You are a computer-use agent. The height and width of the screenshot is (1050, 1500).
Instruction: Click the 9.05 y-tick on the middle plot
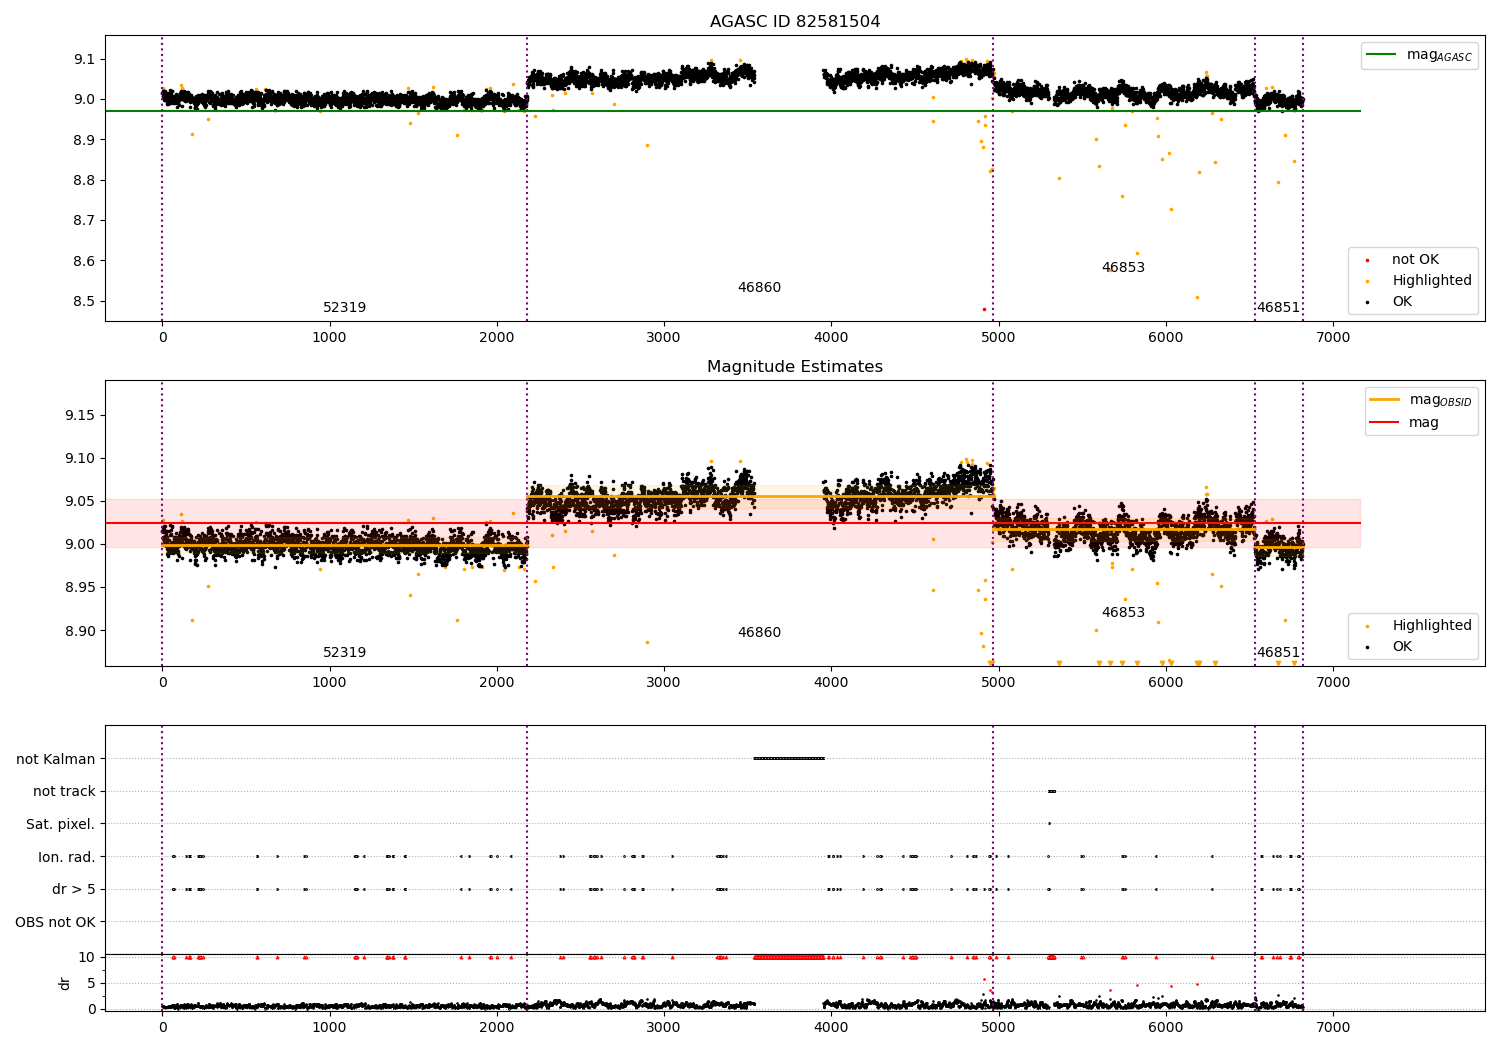pos(80,502)
